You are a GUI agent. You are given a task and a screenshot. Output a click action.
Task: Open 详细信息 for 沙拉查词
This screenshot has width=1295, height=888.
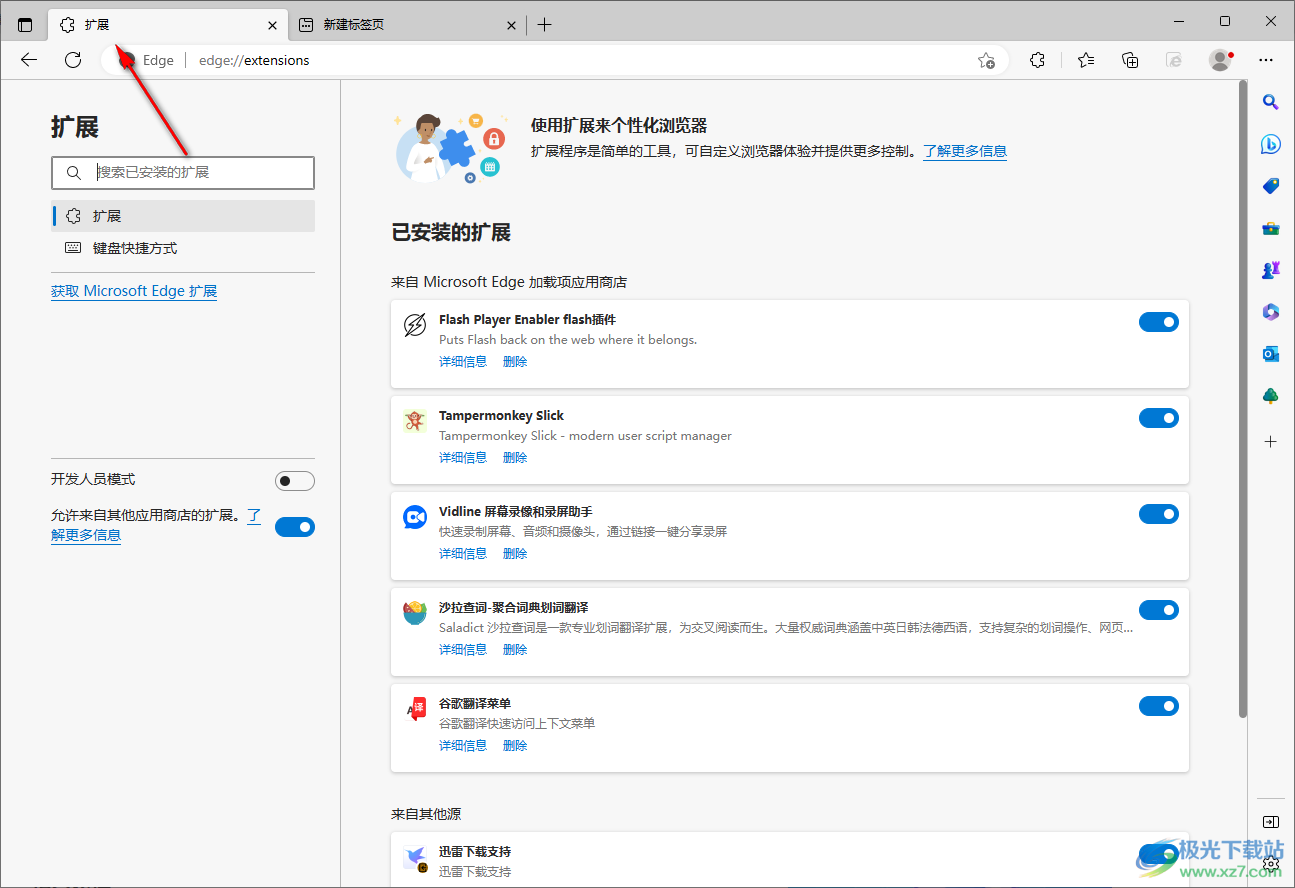[x=463, y=650]
